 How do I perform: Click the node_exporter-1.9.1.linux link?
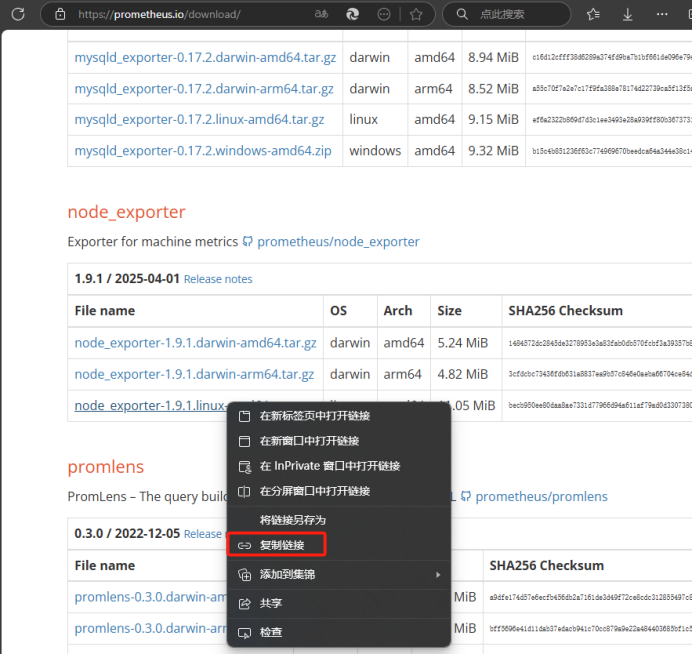click(x=150, y=405)
